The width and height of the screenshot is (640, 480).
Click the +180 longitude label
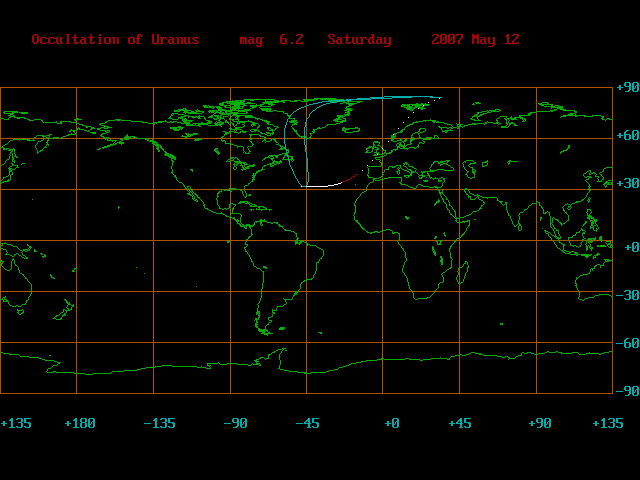80,423
